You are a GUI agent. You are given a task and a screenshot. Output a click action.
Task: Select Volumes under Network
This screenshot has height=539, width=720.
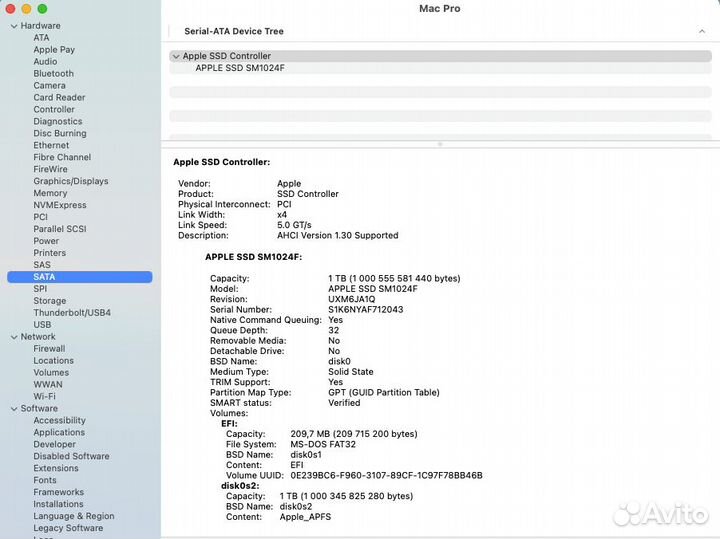51,372
